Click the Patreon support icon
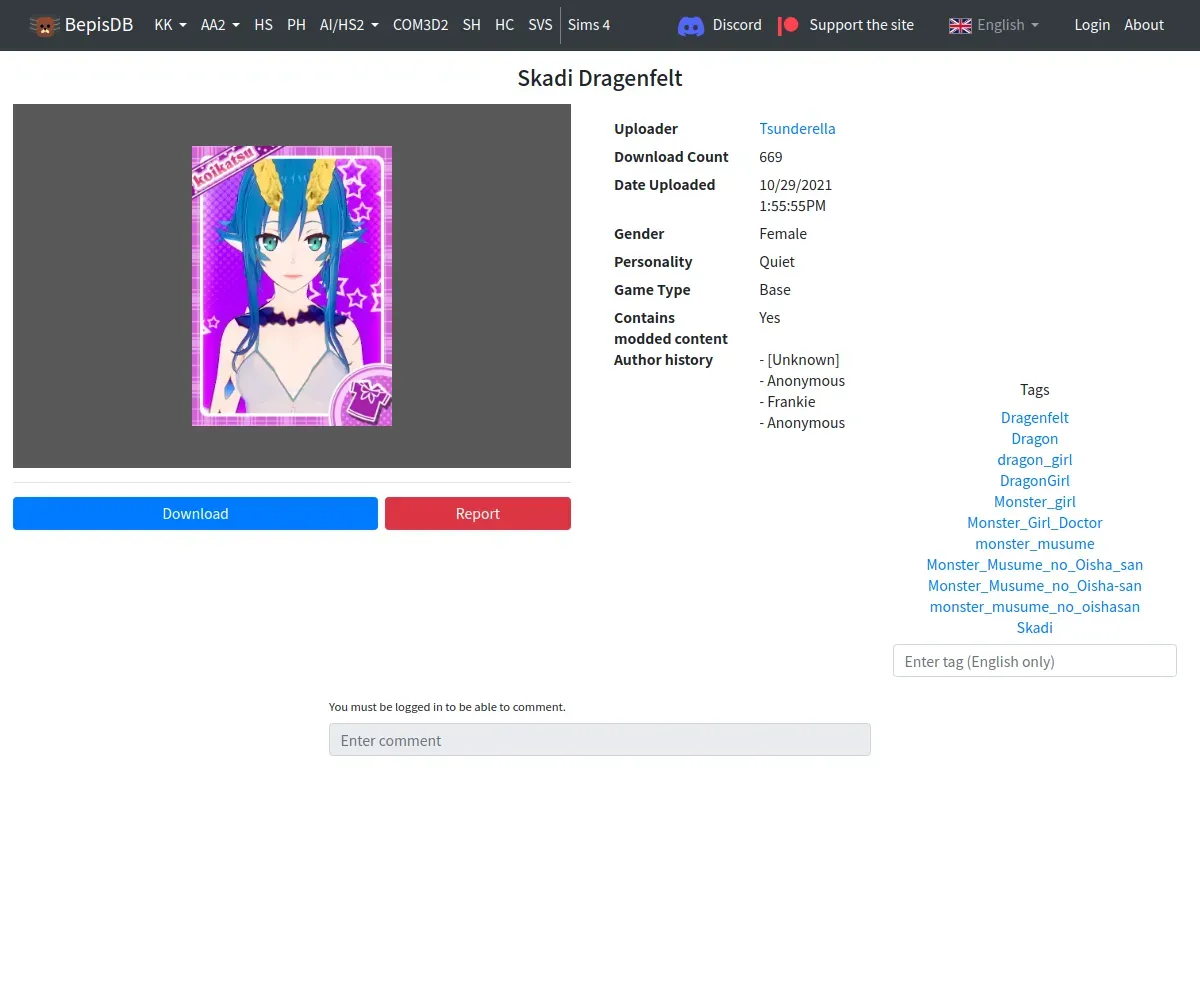The image size is (1200, 1000). (788, 25)
